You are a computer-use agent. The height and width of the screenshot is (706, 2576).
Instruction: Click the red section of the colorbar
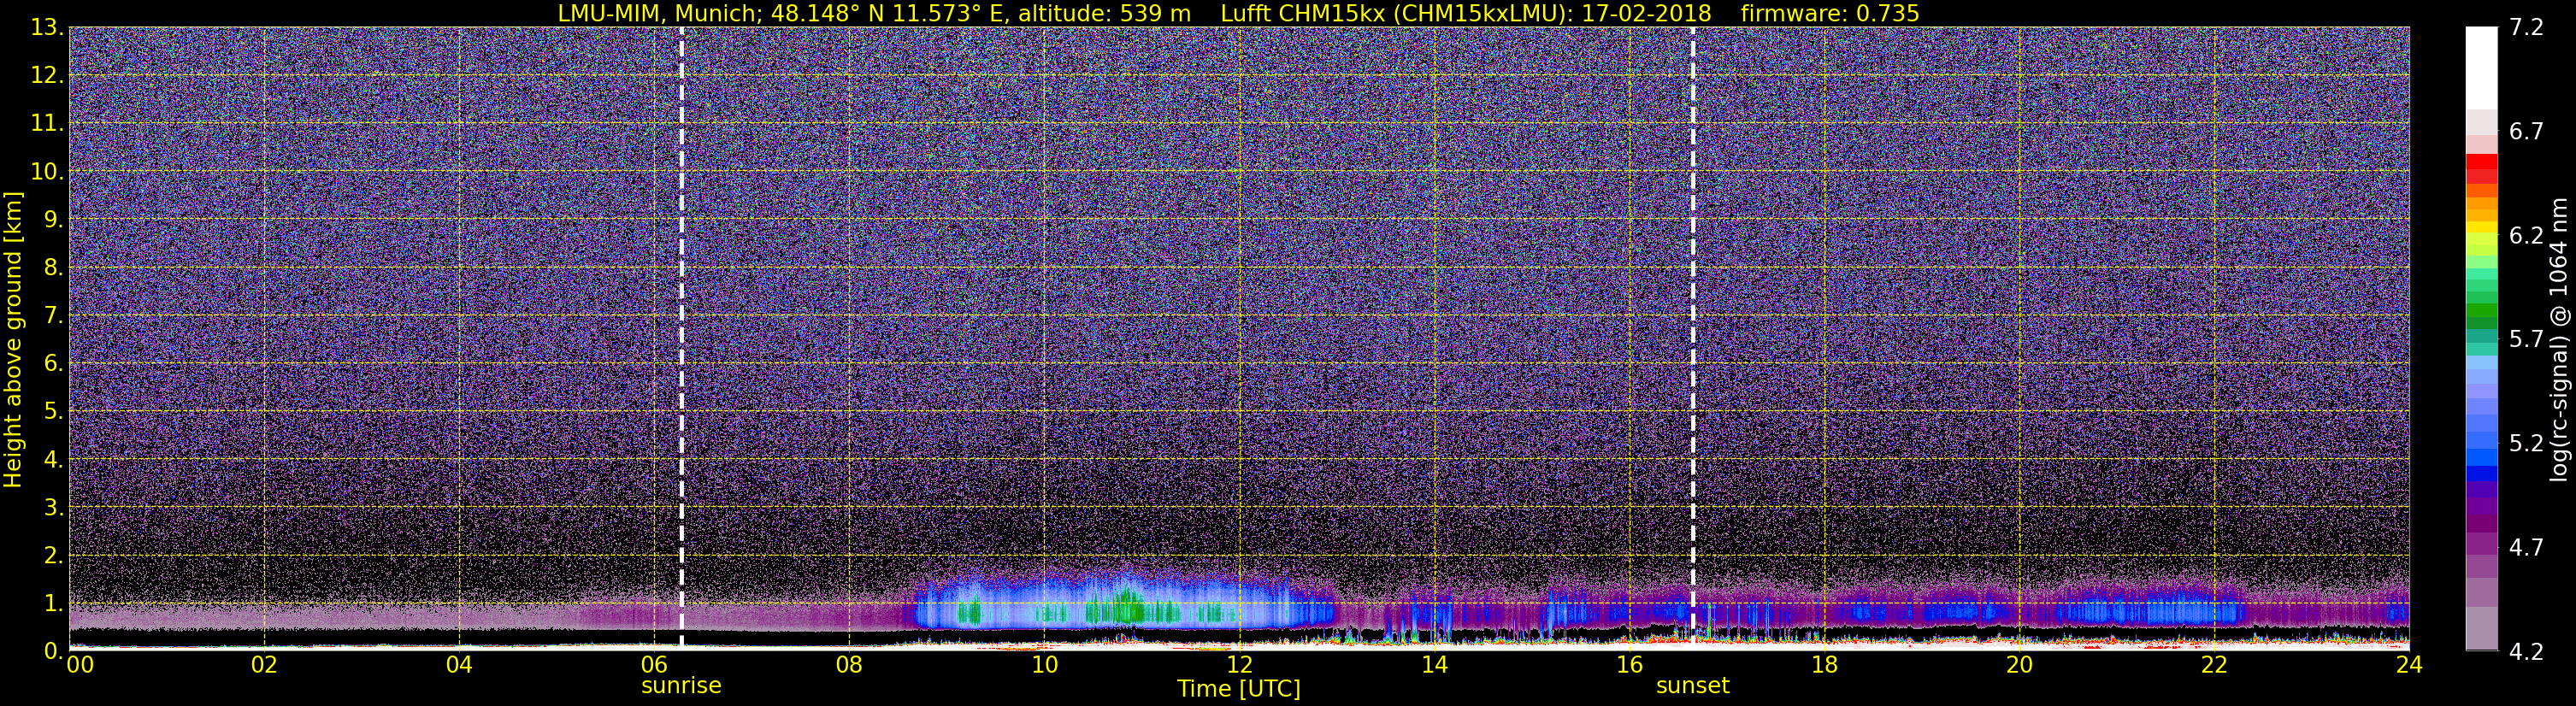coord(2481,168)
